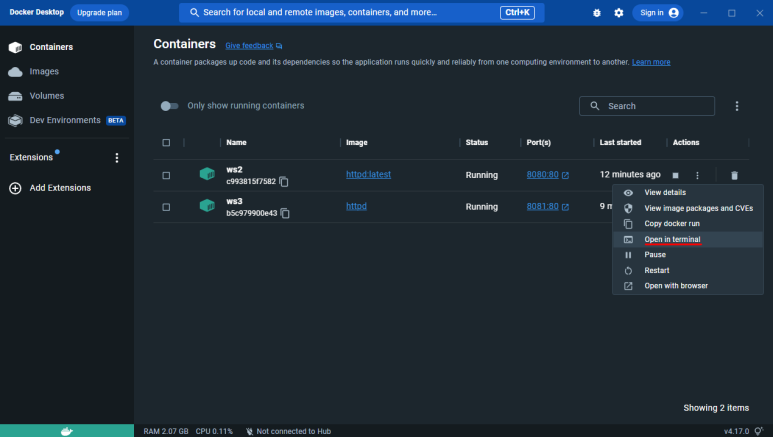Choose View details from context menu
Screen dimensions: 773x437
pyautogui.click(x=688, y=193)
